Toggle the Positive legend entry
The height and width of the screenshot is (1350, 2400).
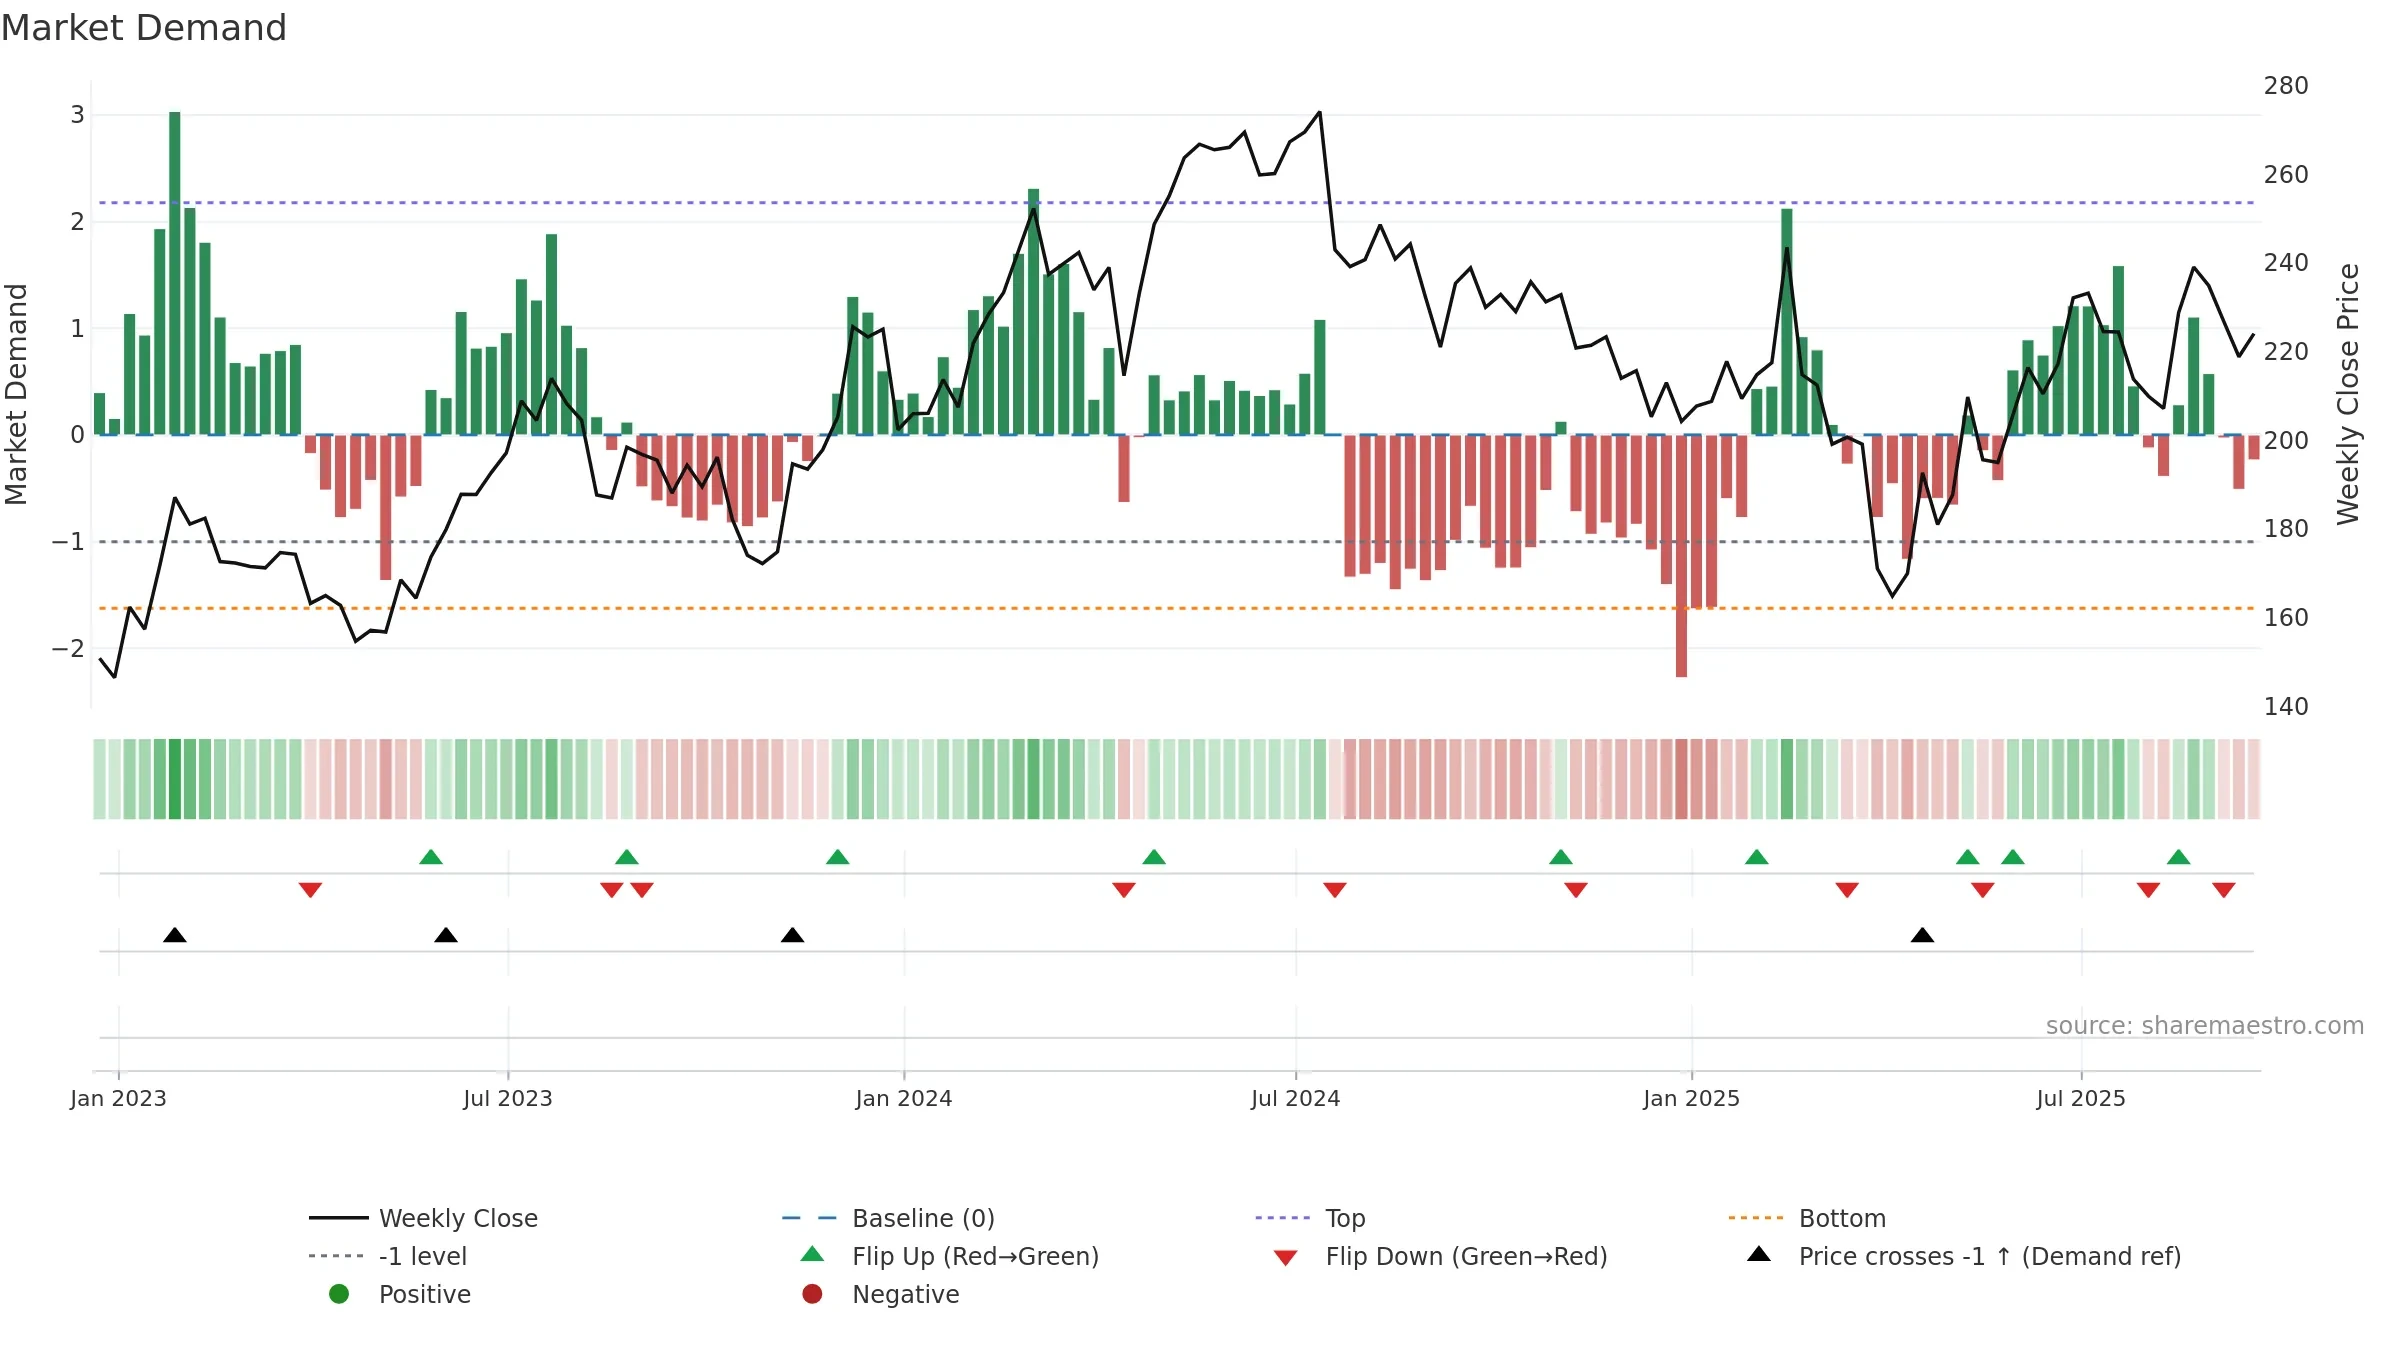coord(400,1294)
